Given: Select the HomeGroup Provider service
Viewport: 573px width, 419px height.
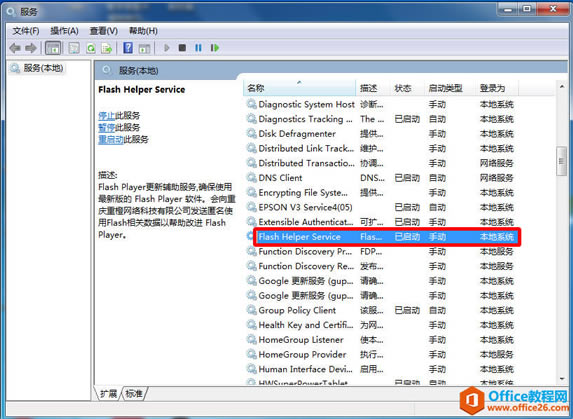Looking at the screenshot, I should tap(382, 354).
